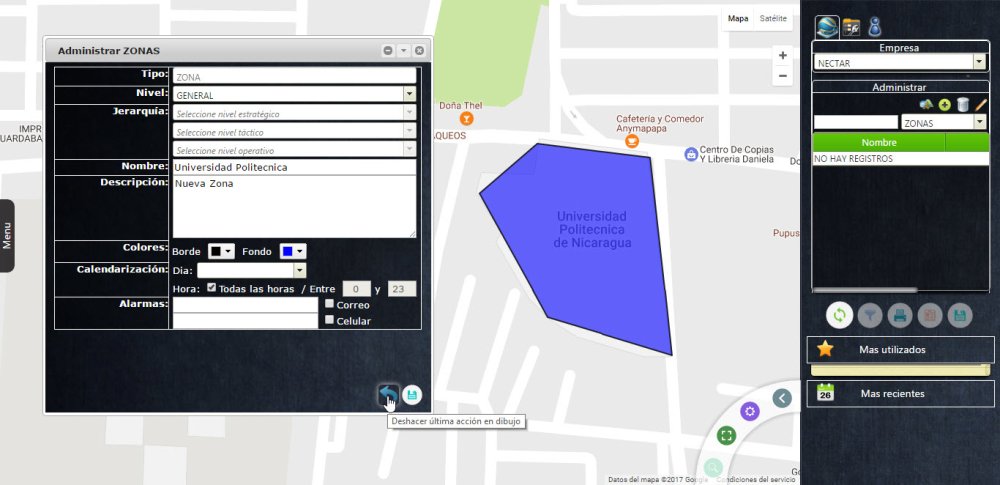Click the purple gear settings icon on map
Screen dimensions: 1000x485
click(749, 412)
